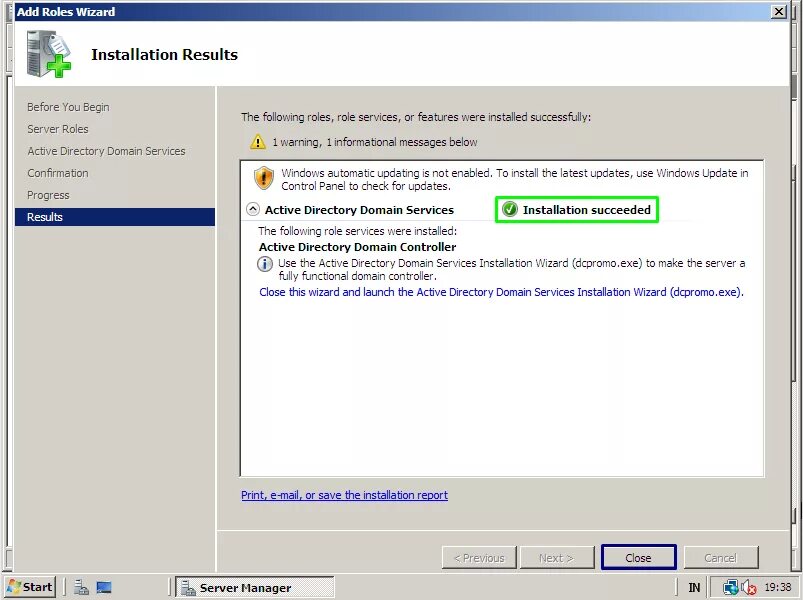Click the muted volume tray icon
This screenshot has width=803, height=600.
click(x=749, y=587)
